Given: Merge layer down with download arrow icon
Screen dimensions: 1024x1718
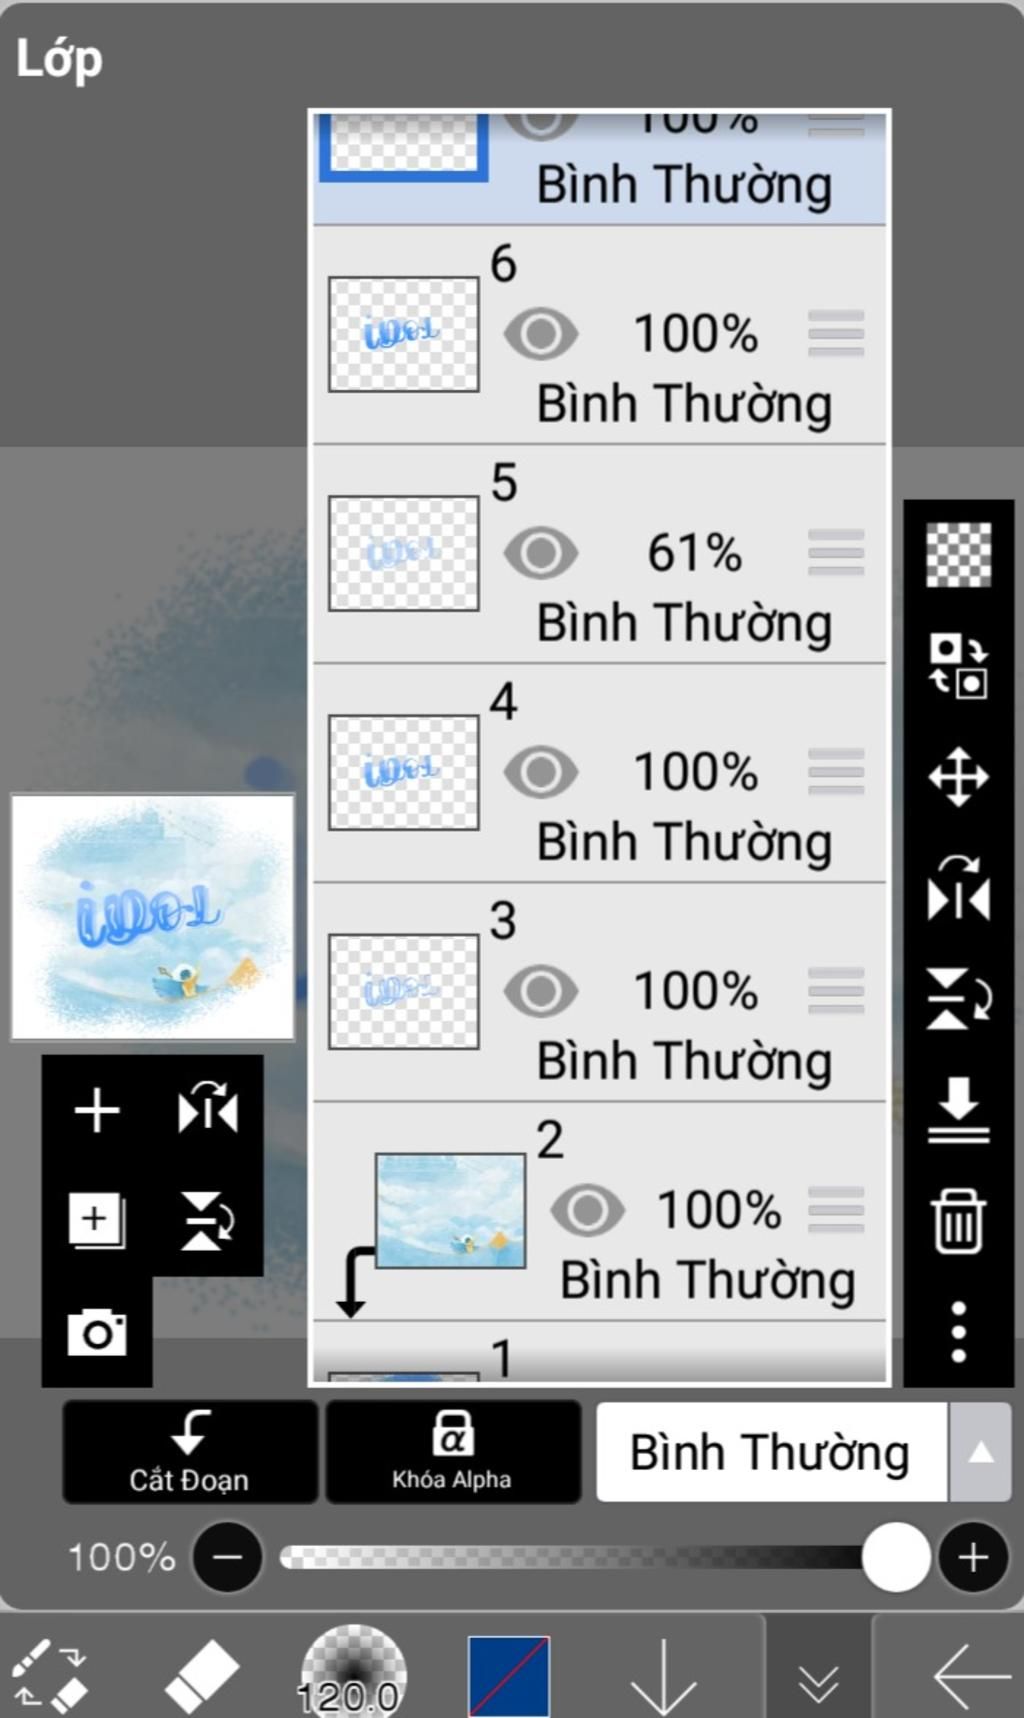Looking at the screenshot, I should (x=958, y=1109).
